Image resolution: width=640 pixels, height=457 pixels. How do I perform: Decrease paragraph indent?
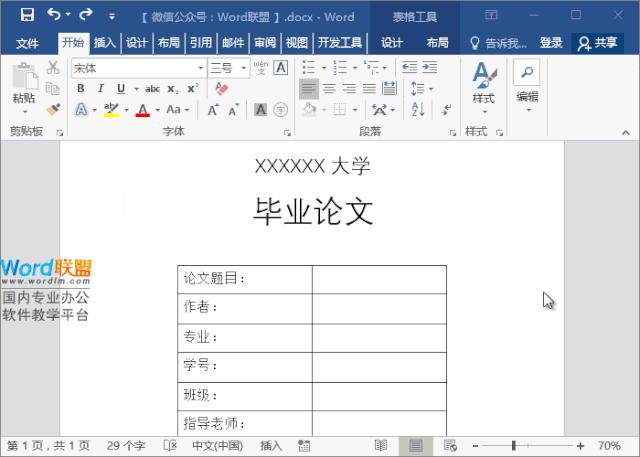[x=409, y=67]
